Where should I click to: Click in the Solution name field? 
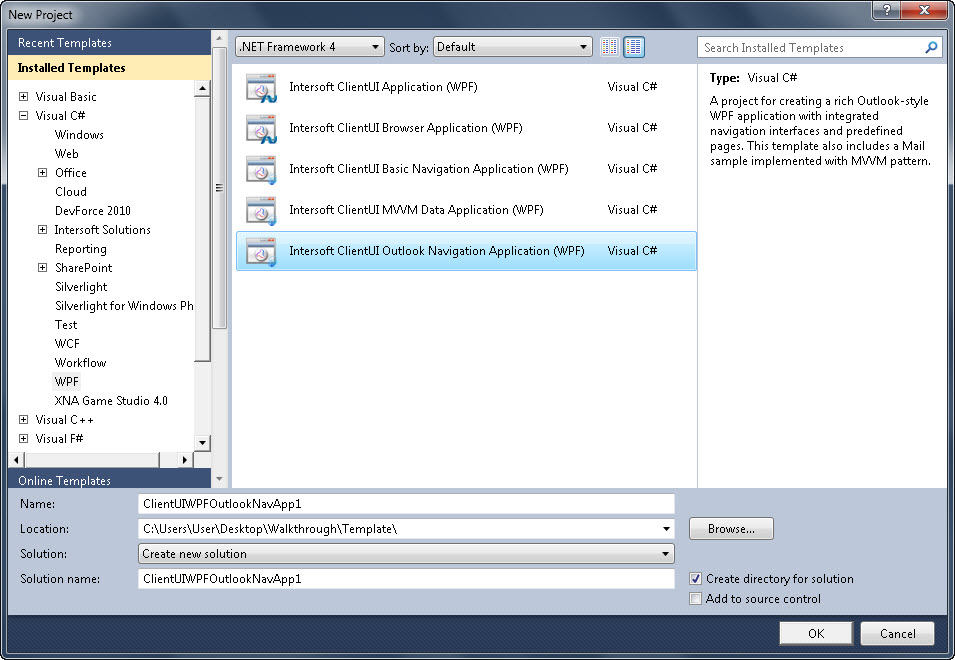(406, 578)
